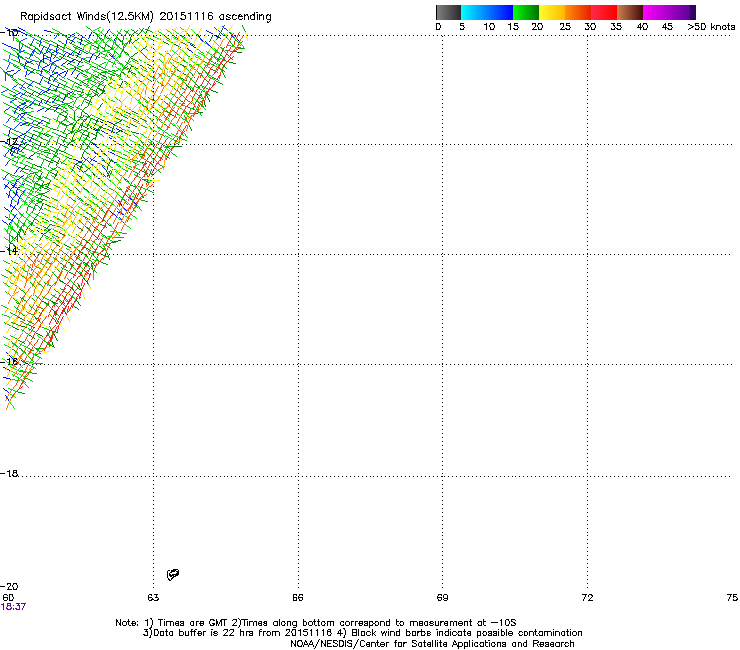This screenshot has width=740, height=650.
Task: Click the longitude label 66
Action: 297,598
